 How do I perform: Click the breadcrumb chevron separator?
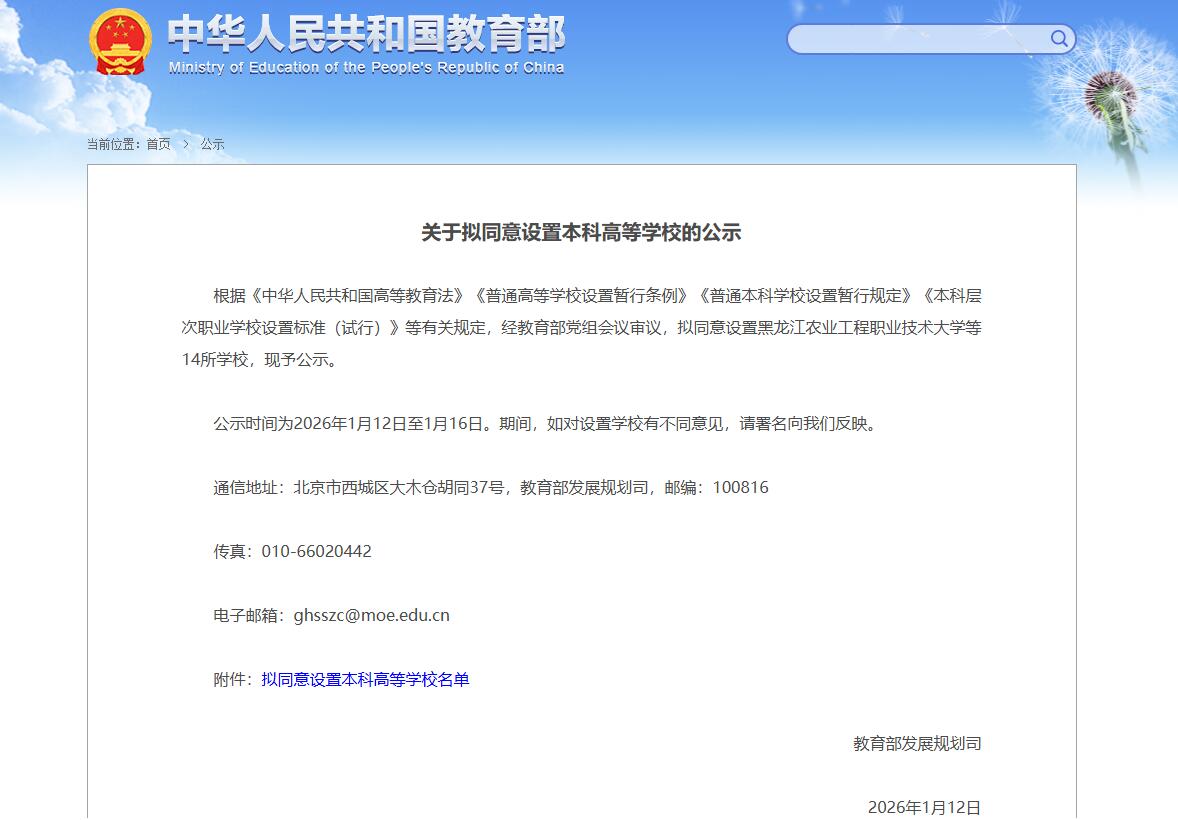coord(185,144)
